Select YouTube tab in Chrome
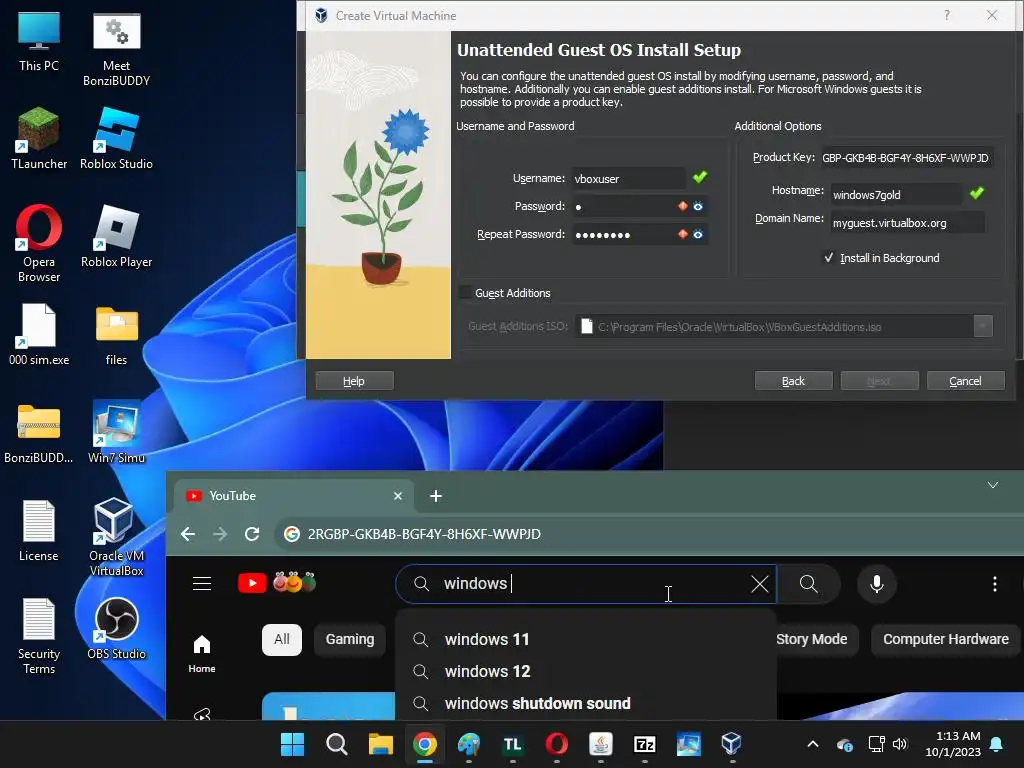This screenshot has width=1024, height=768. tap(294, 496)
